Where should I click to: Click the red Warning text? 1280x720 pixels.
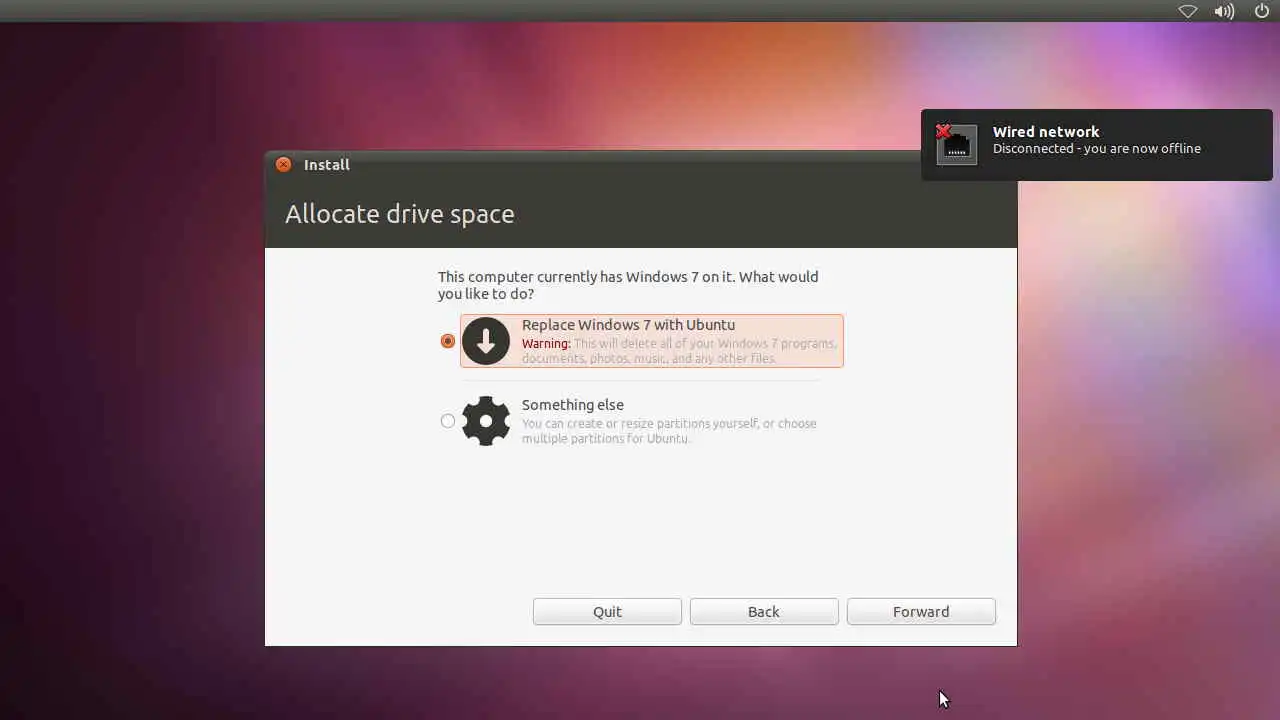pos(546,344)
